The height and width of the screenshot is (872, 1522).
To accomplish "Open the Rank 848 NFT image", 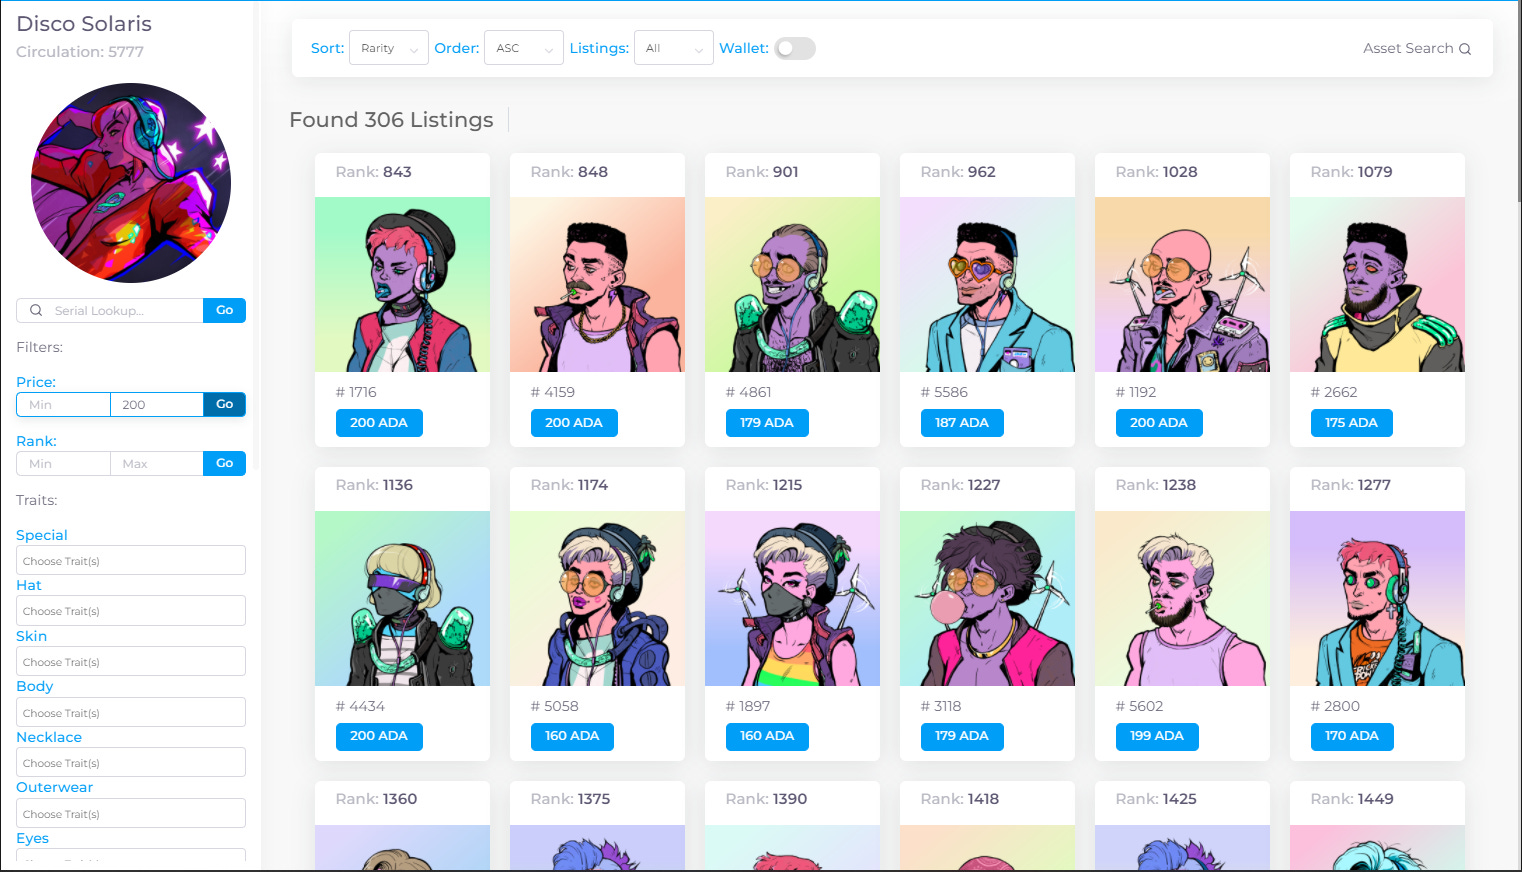I will [x=597, y=284].
